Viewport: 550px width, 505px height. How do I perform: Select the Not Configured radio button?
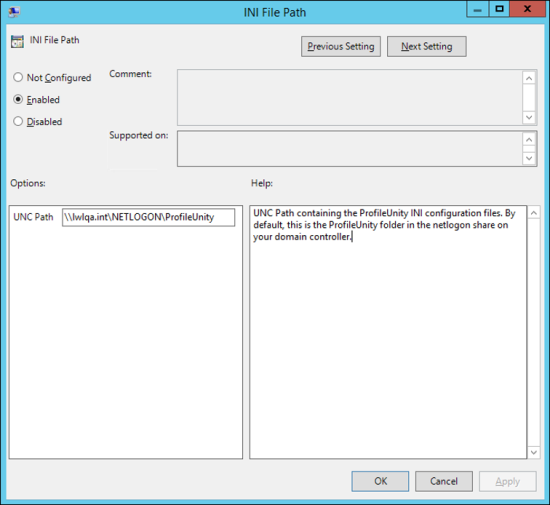click(x=18, y=77)
